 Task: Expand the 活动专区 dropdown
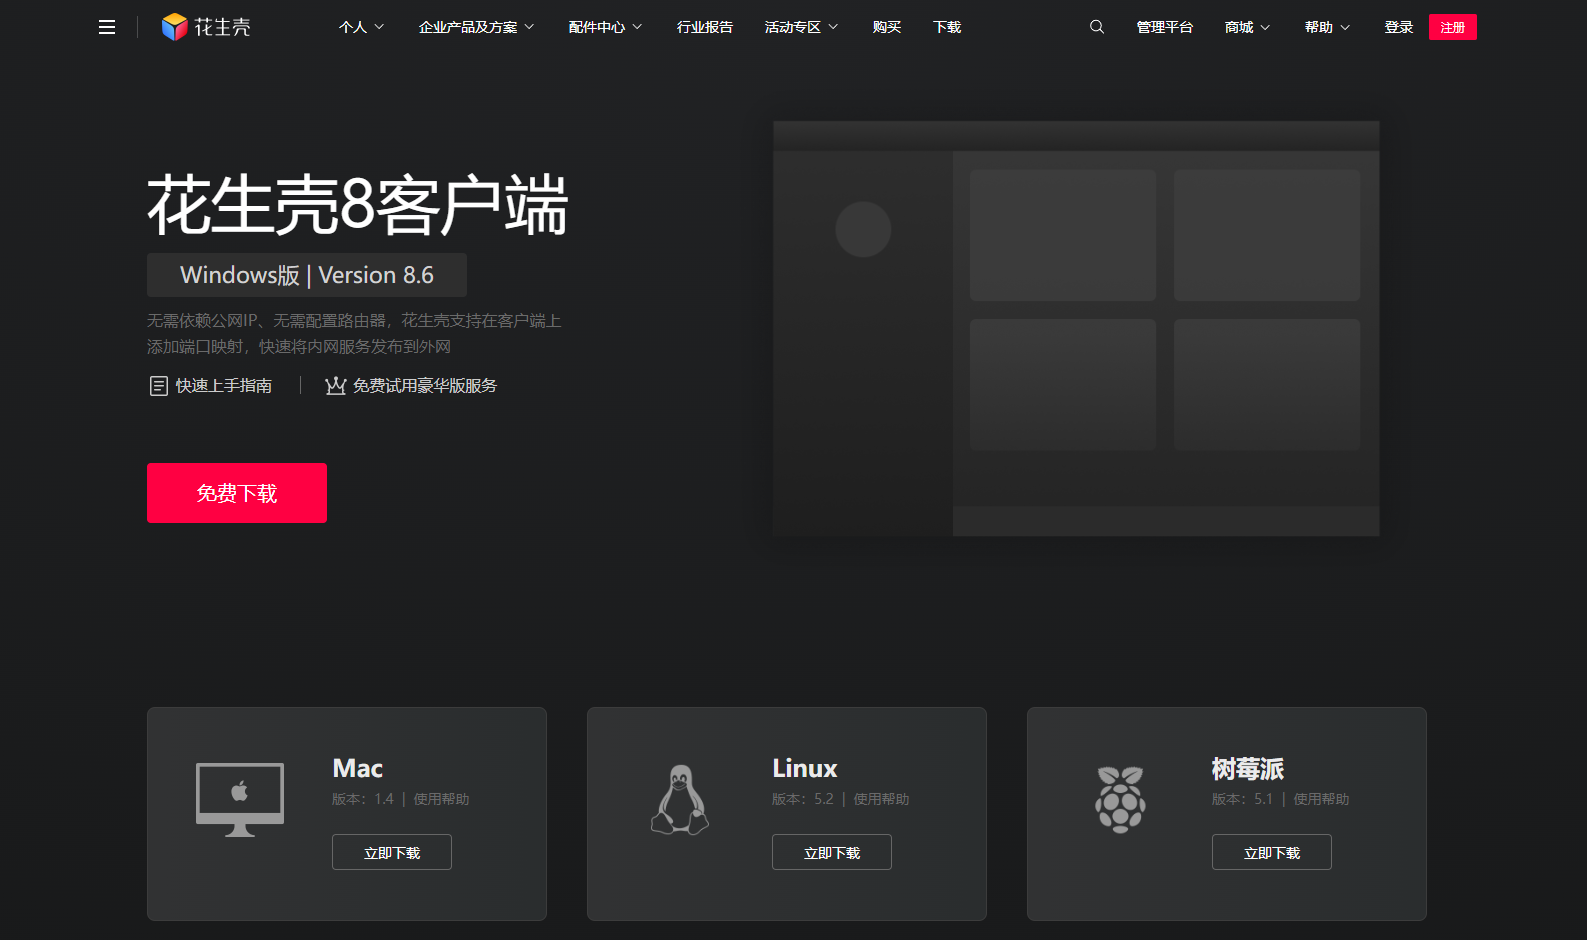click(801, 27)
